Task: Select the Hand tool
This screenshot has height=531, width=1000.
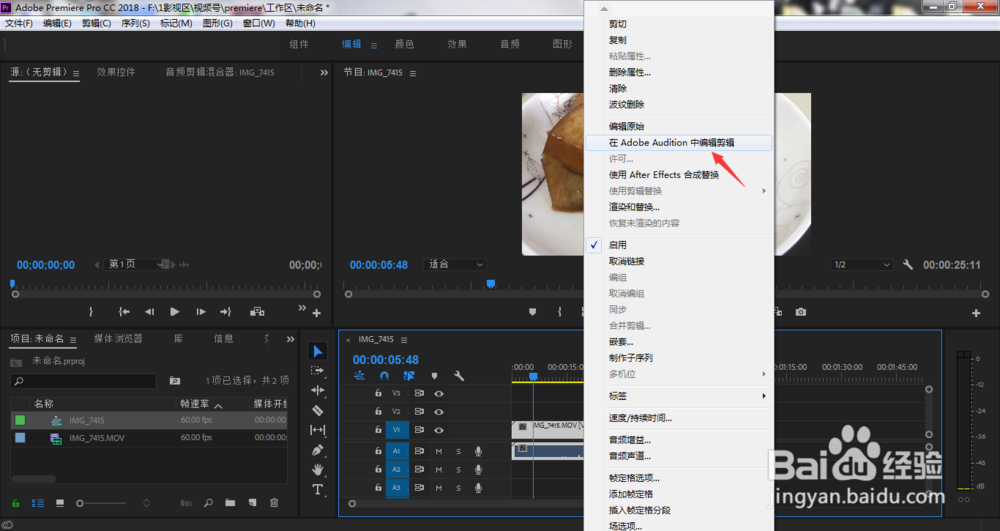Action: (x=318, y=470)
